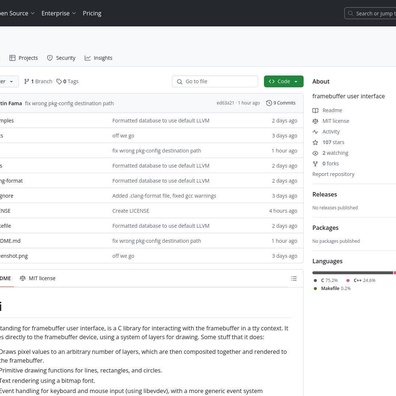The width and height of the screenshot is (396, 396).
Task: Open the 9 Commits history
Action: tap(281, 103)
